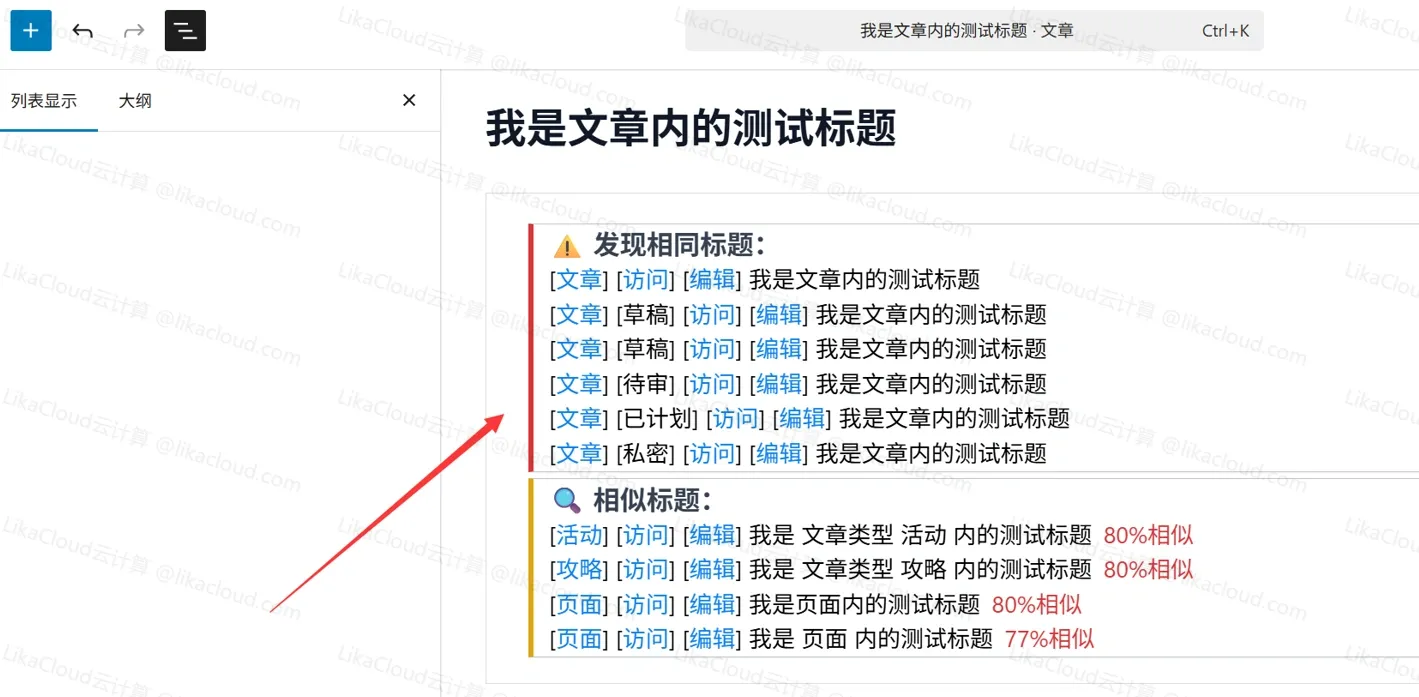Click 访问 on the 页面 77%相似 entry
The height and width of the screenshot is (697, 1419).
point(646,639)
